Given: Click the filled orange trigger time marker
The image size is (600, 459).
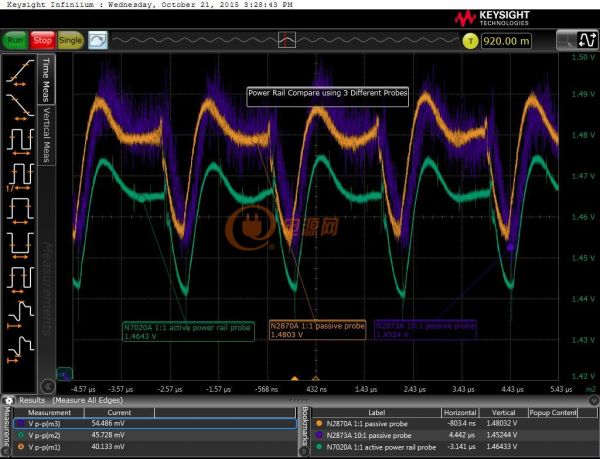Looking at the screenshot, I should point(294,379).
